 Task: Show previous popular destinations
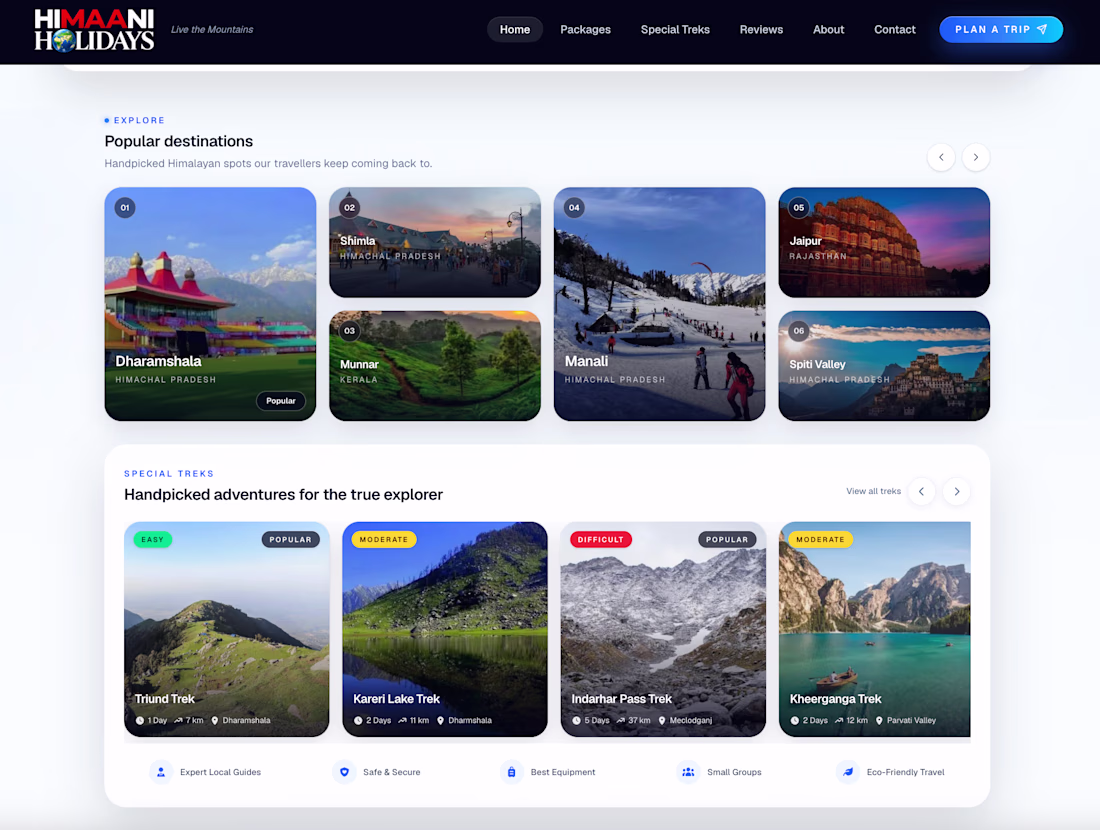(941, 157)
